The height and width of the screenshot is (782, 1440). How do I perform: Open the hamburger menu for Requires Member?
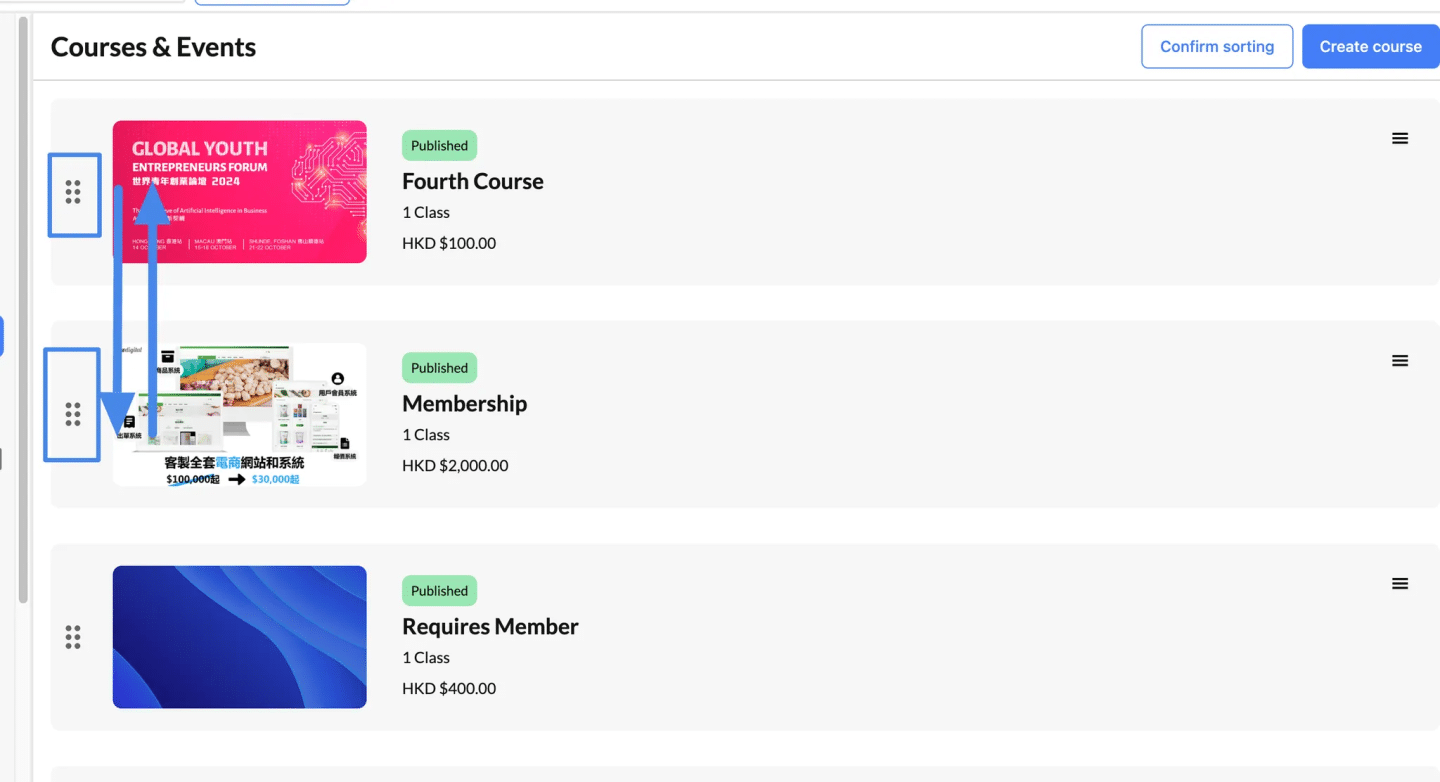click(x=1400, y=584)
